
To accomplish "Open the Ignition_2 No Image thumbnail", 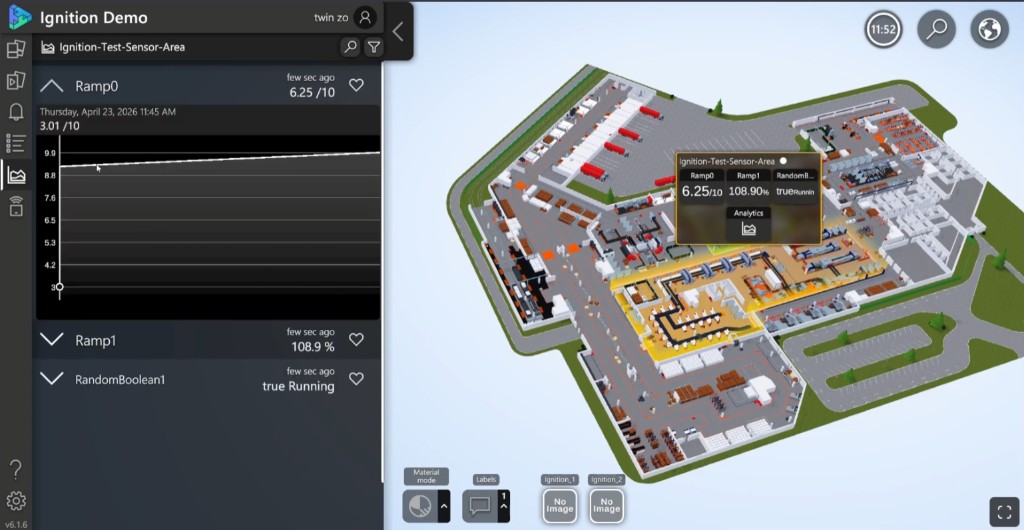I will tap(607, 506).
